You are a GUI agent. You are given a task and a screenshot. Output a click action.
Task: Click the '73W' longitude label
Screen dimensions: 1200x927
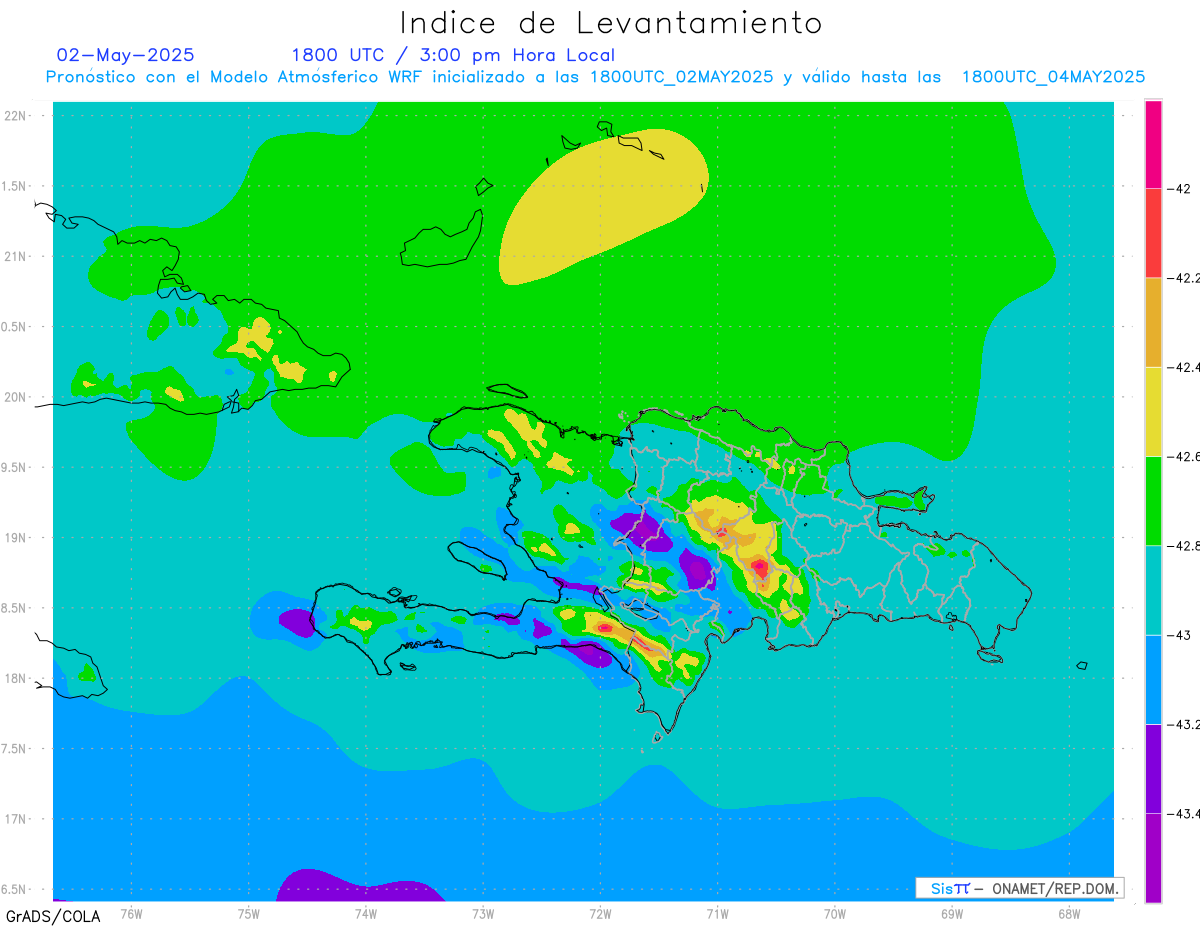coord(483,913)
